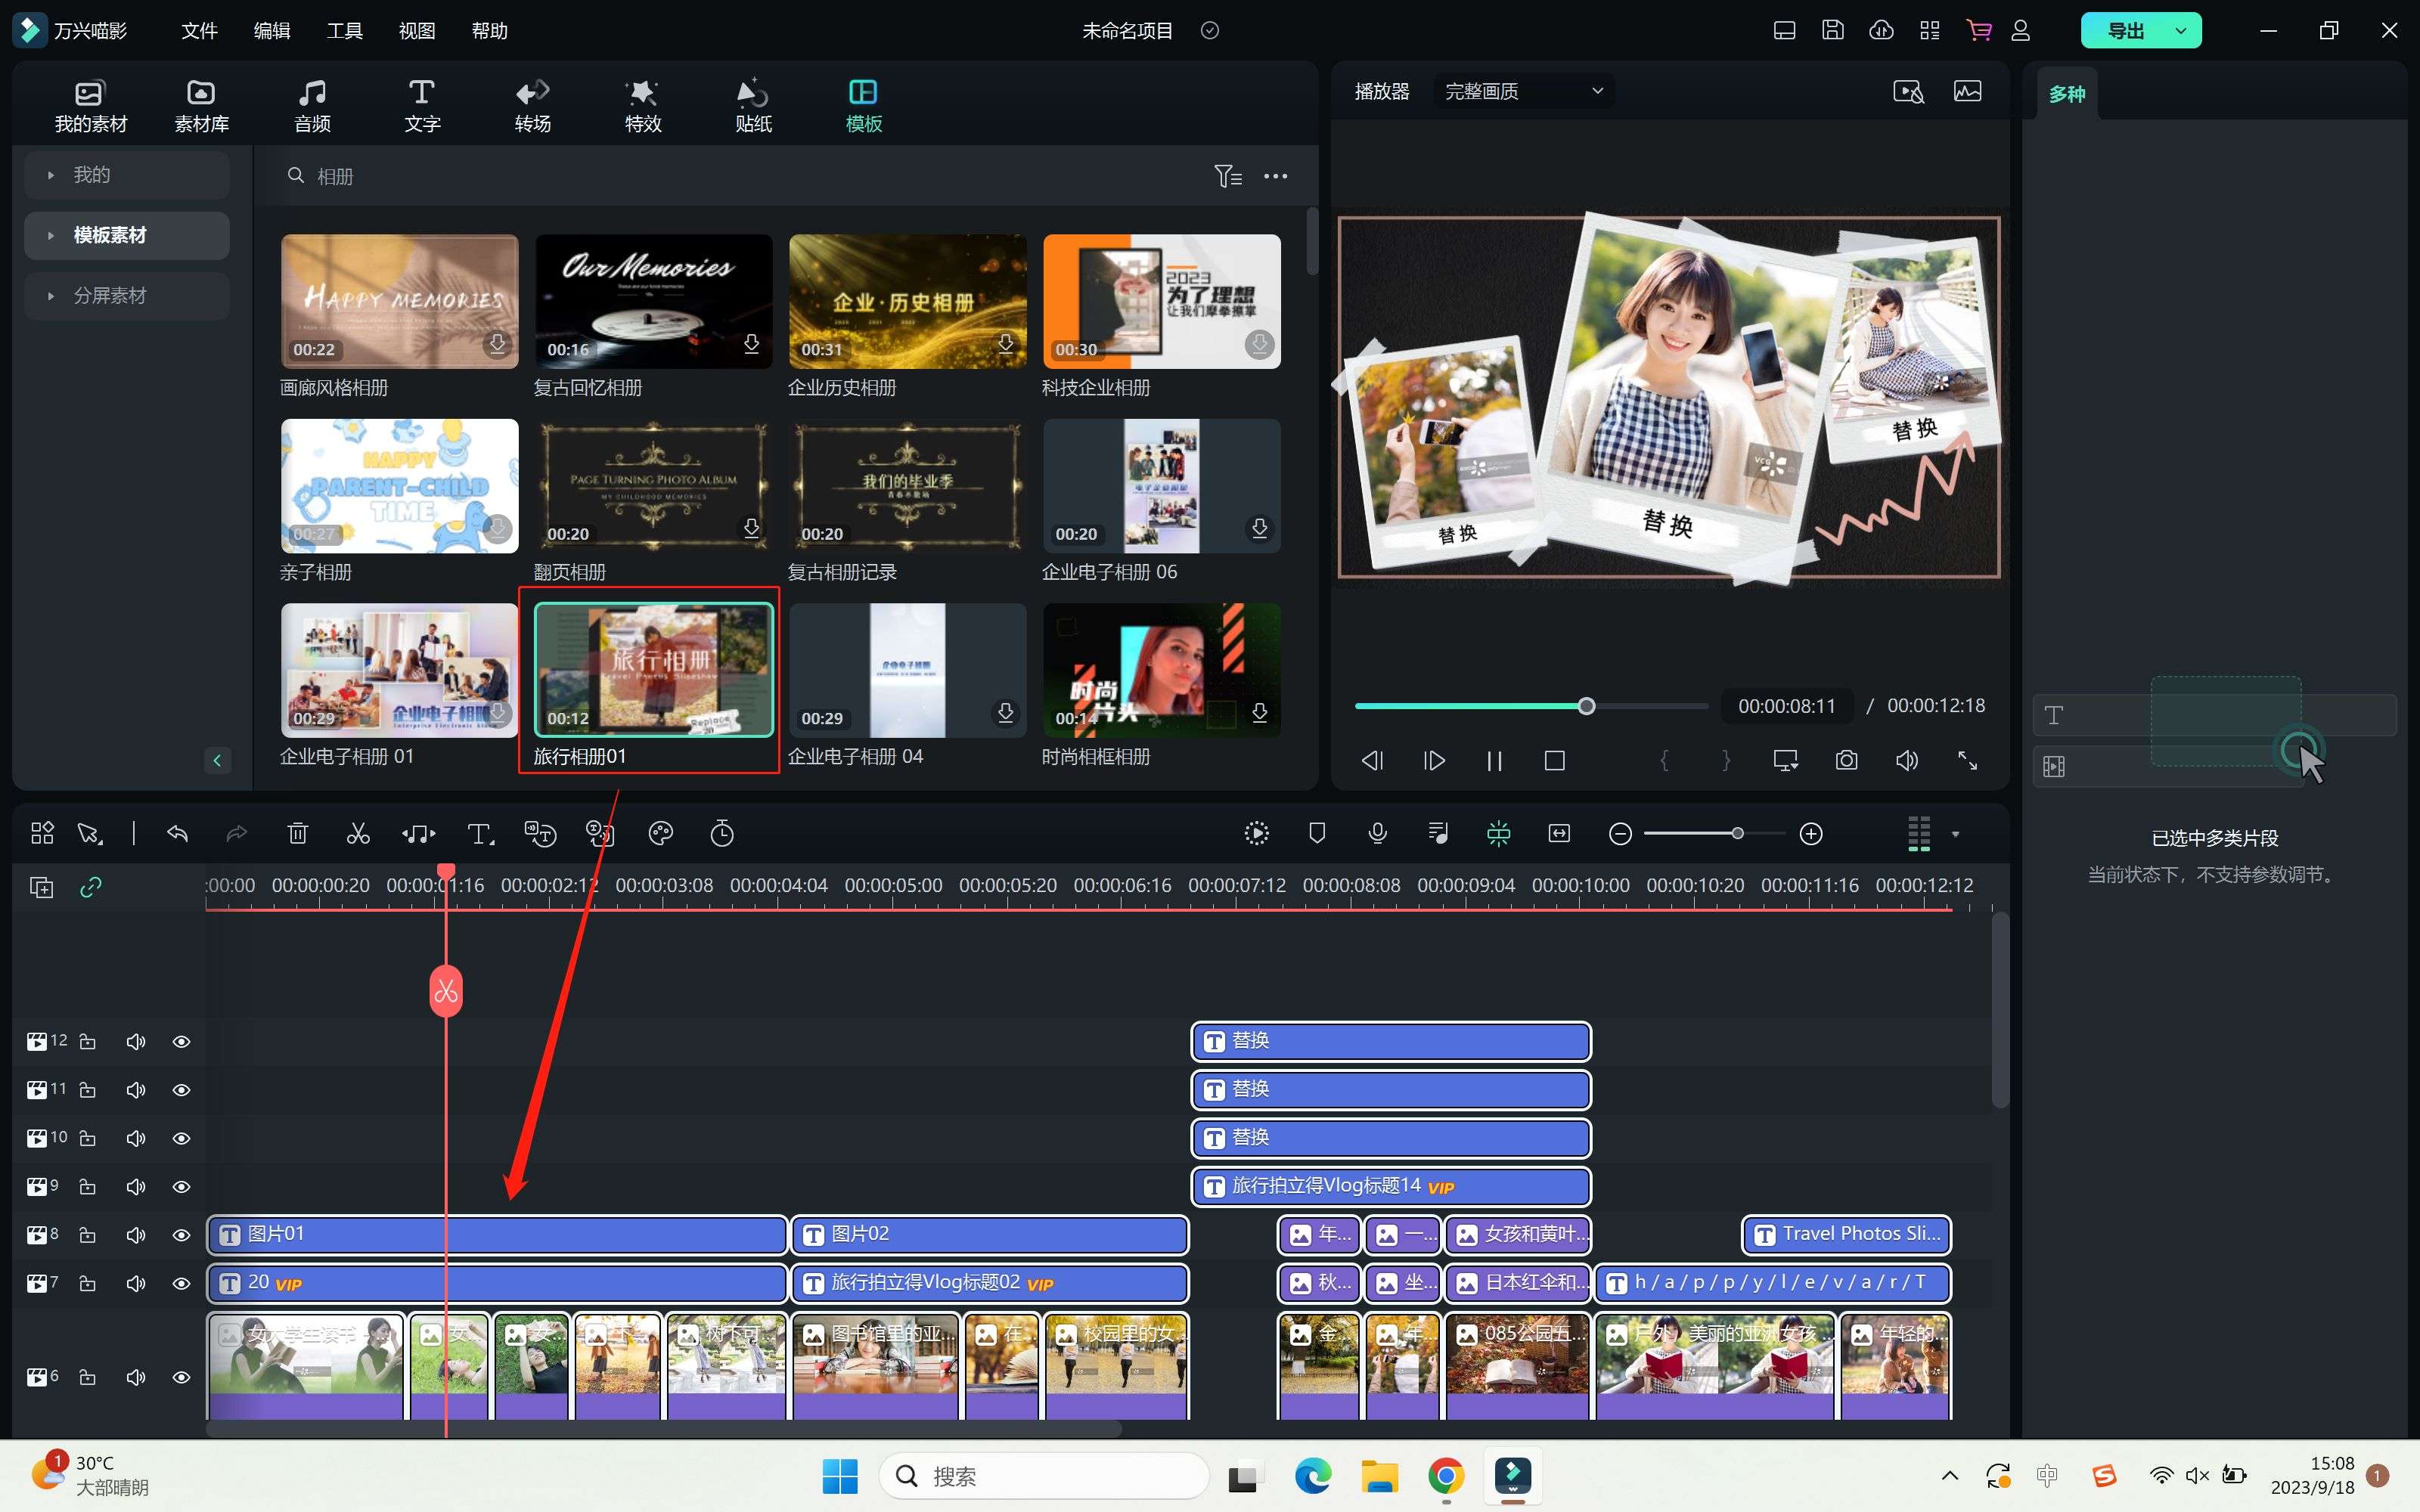The width and height of the screenshot is (2420, 1512).
Task: Click the timeline zoom slider handle
Action: pos(1738,833)
